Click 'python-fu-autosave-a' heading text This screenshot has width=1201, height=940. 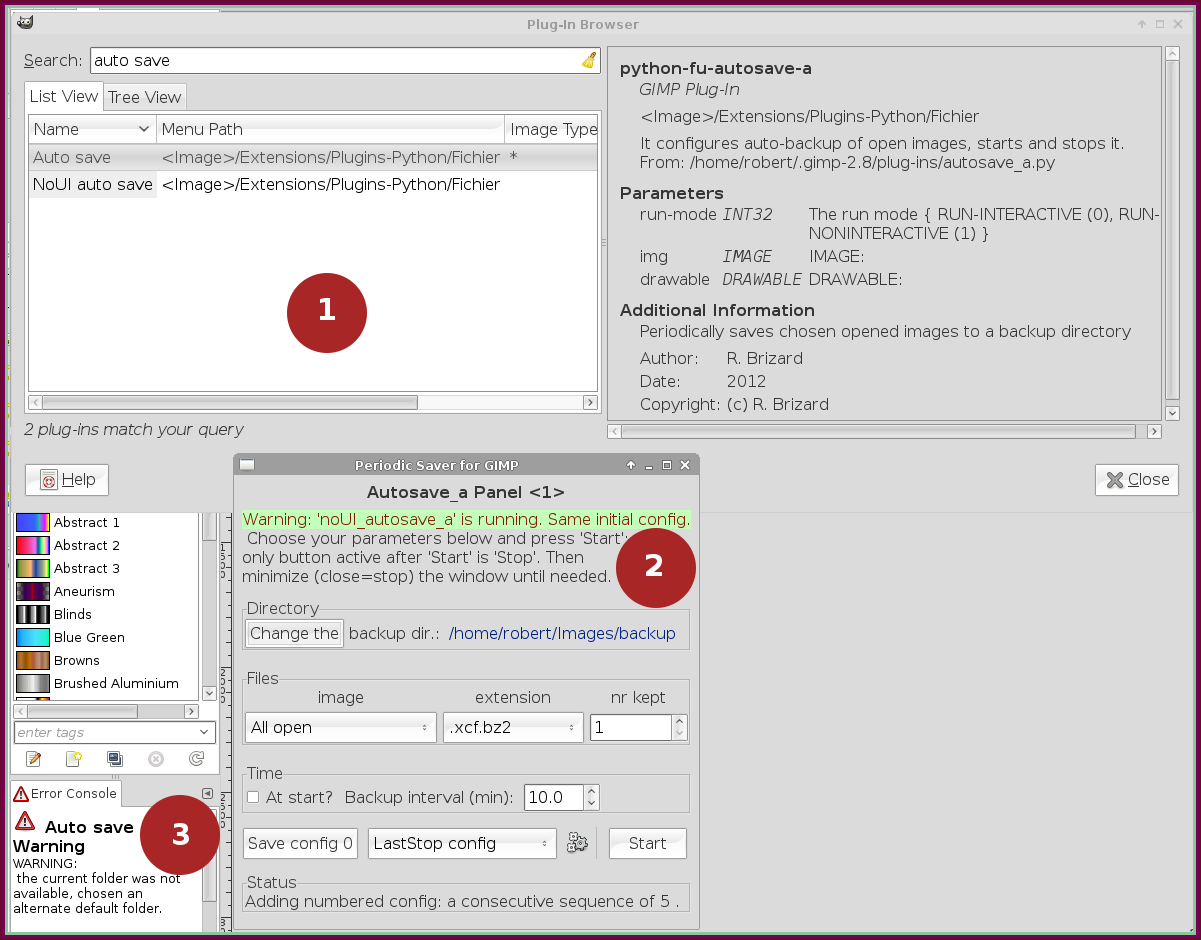point(715,68)
